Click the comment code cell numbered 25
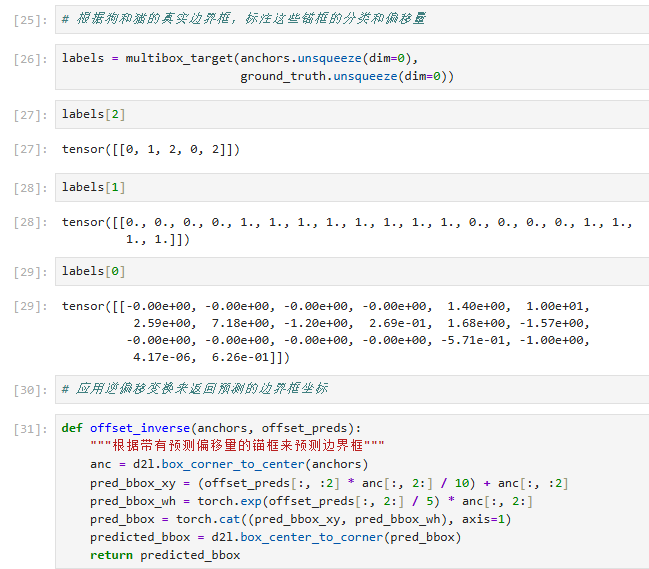This screenshot has width=649, height=569. point(352,19)
